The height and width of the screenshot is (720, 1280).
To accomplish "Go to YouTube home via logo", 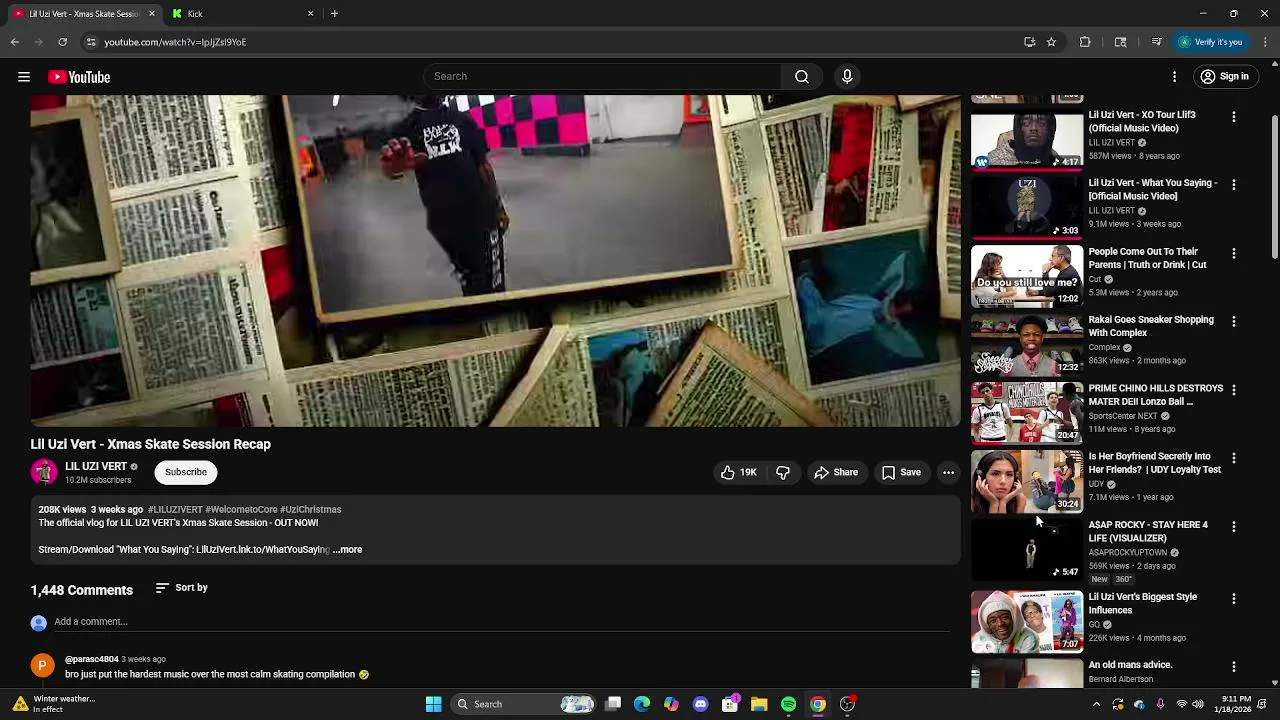I will (79, 77).
